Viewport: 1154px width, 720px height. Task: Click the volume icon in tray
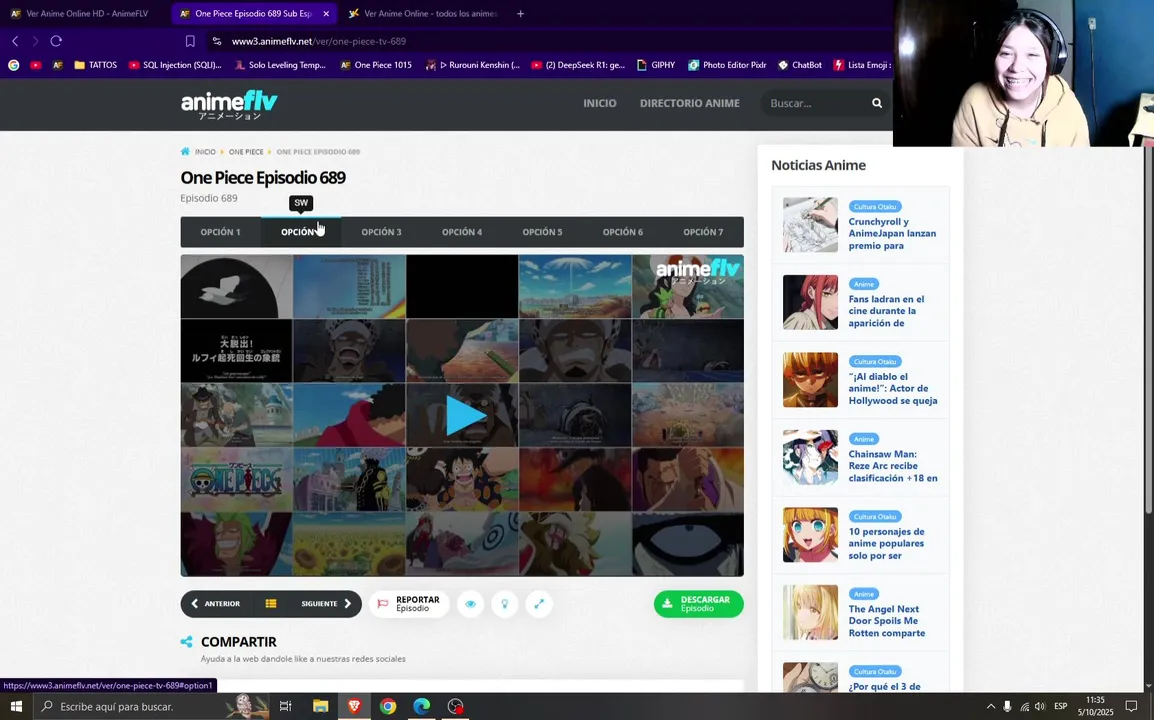[1040, 706]
